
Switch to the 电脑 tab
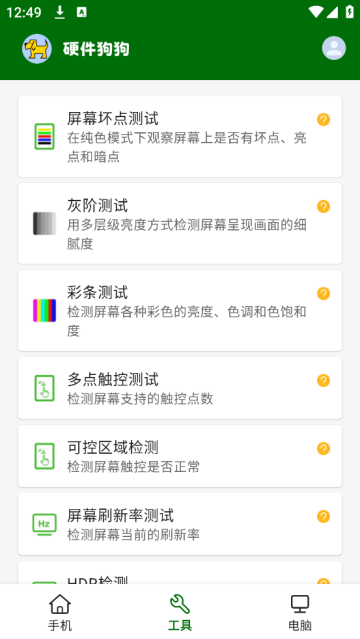coord(300,612)
